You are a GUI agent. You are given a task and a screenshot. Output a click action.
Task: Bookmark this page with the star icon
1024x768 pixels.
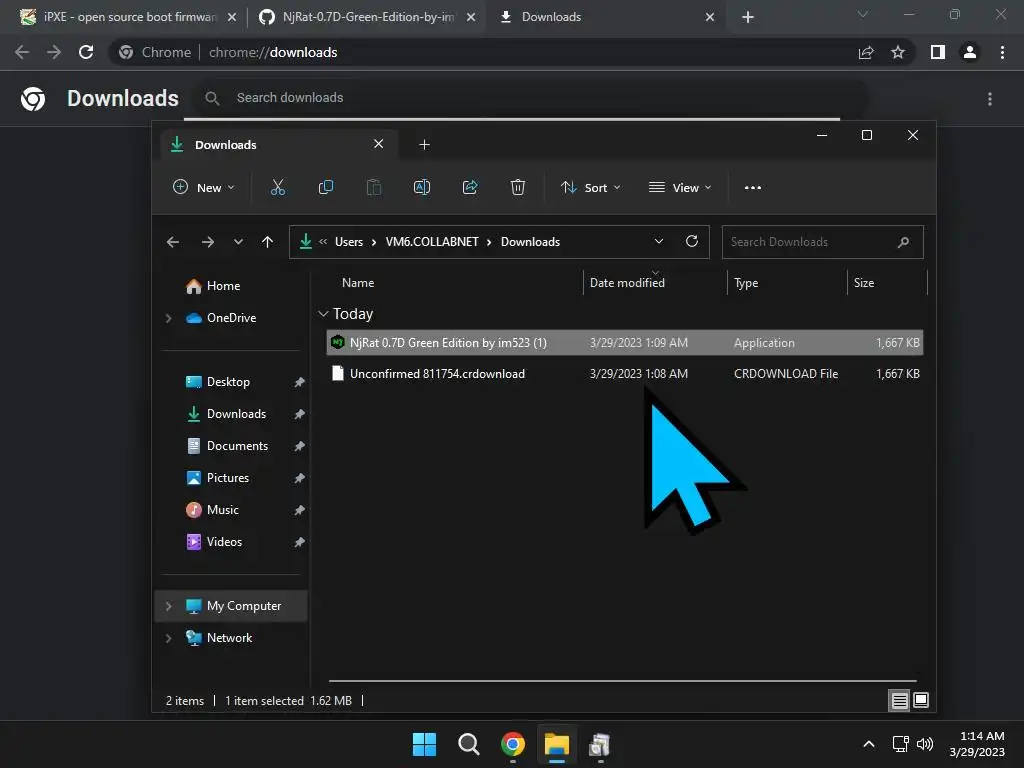(898, 52)
